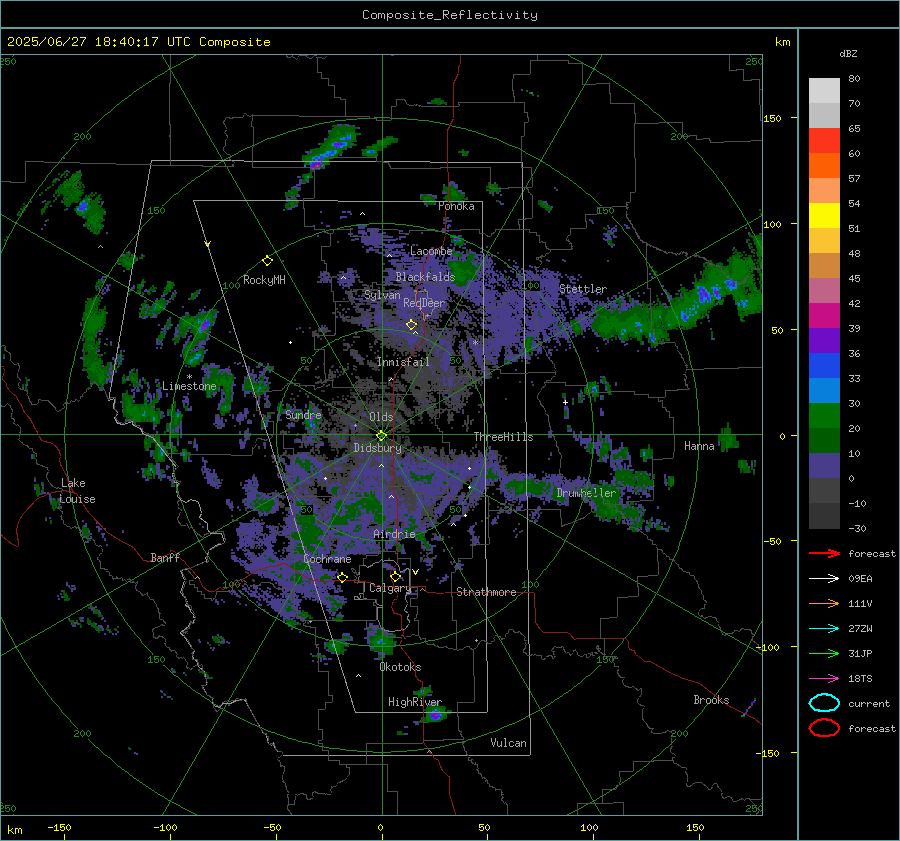The height and width of the screenshot is (841, 900).
Task: Click the Calgary city label
Action: tap(390, 588)
